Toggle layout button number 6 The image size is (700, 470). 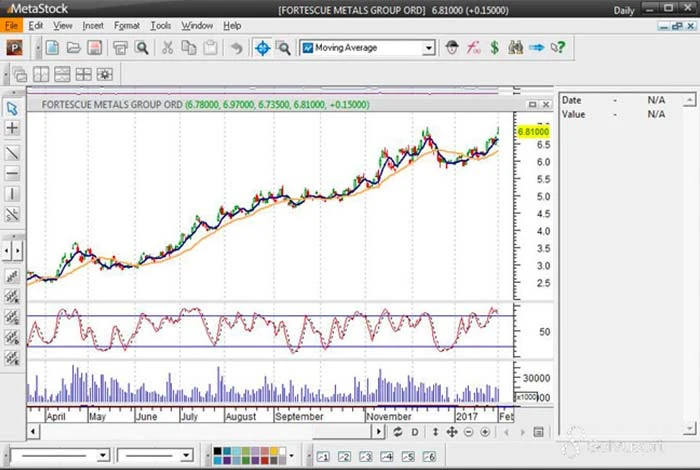pyautogui.click(x=428, y=456)
